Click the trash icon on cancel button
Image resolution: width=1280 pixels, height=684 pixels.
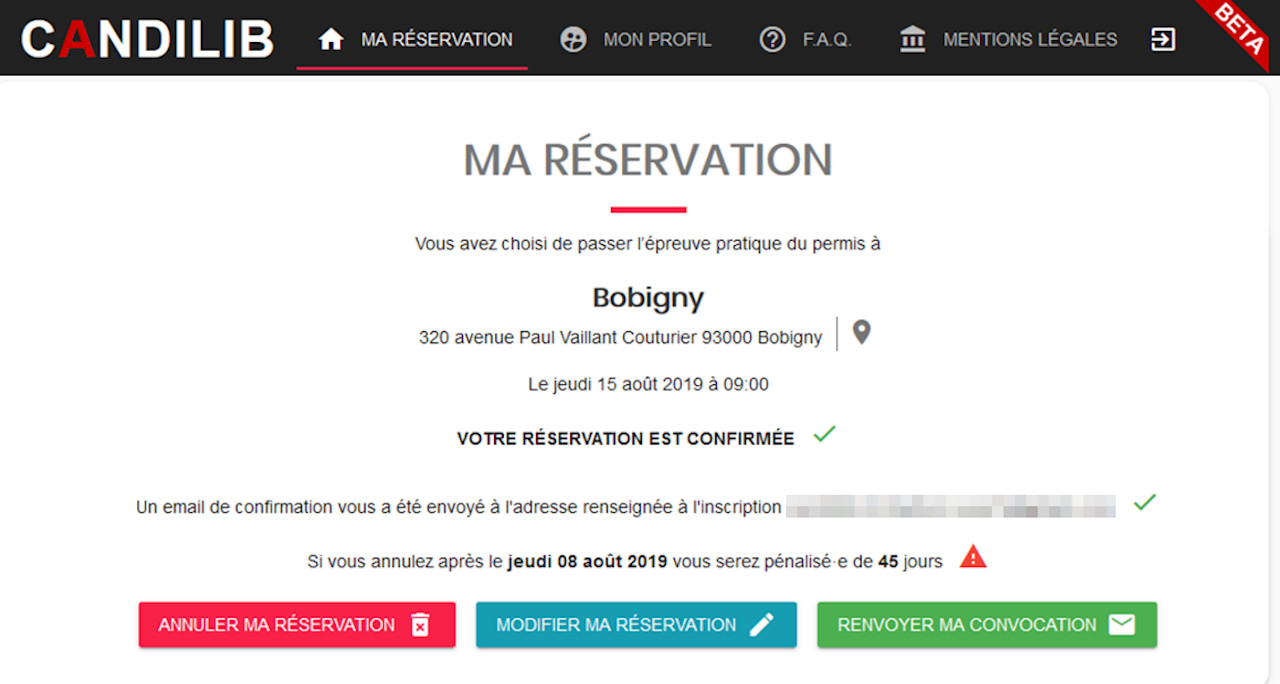point(421,625)
